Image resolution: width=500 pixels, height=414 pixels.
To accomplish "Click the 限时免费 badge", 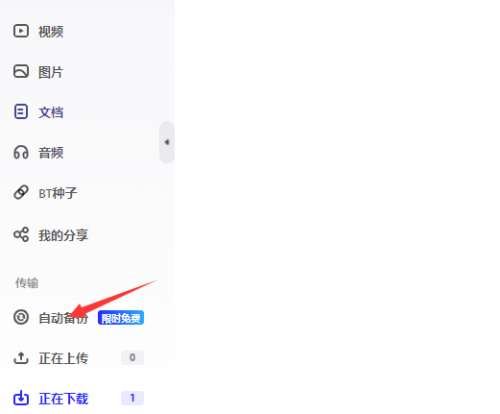I will 121,318.
